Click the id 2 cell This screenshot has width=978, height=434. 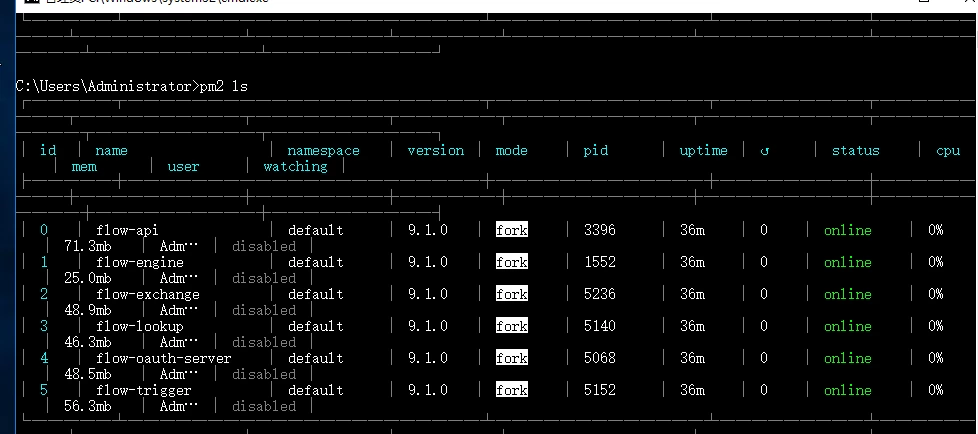44,294
